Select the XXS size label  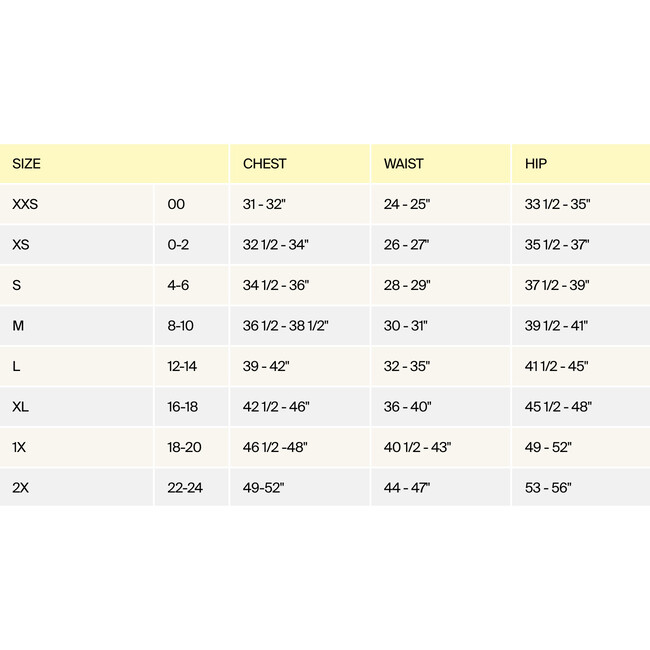[28, 204]
